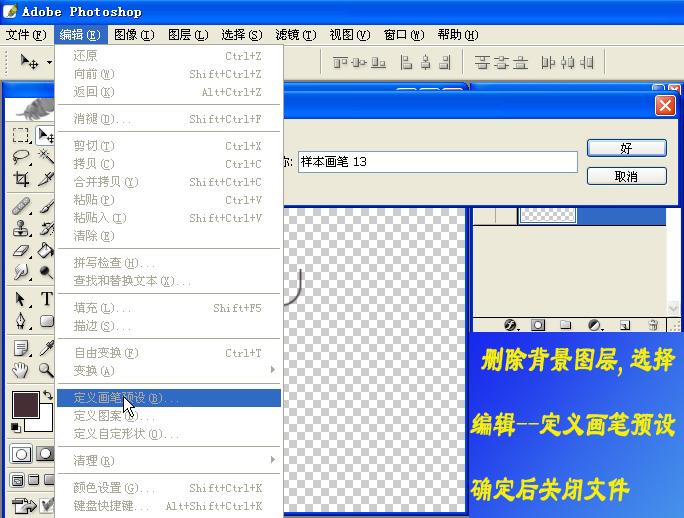This screenshot has height=518, width=684.
Task: Choose 颜色设置 (G) menu entry
Action: click(x=169, y=487)
